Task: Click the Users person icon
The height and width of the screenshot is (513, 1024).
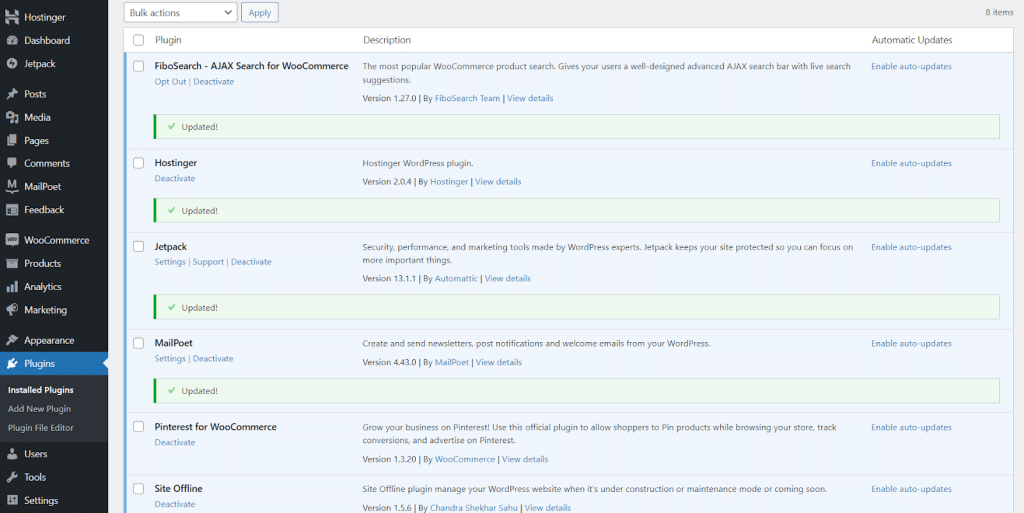Action: pos(12,454)
